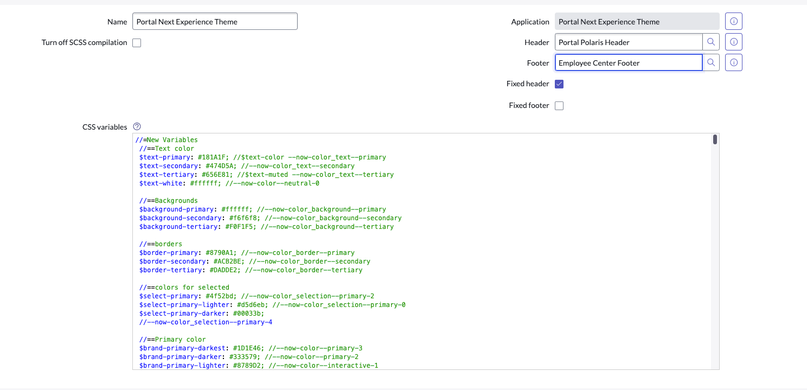The height and width of the screenshot is (390, 807).
Task: Place cursor on $select-primary-lighter line
Action: click(272, 305)
